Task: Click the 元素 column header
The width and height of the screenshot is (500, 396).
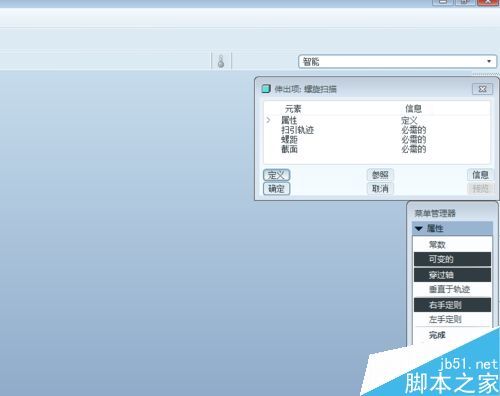Action: (293, 109)
